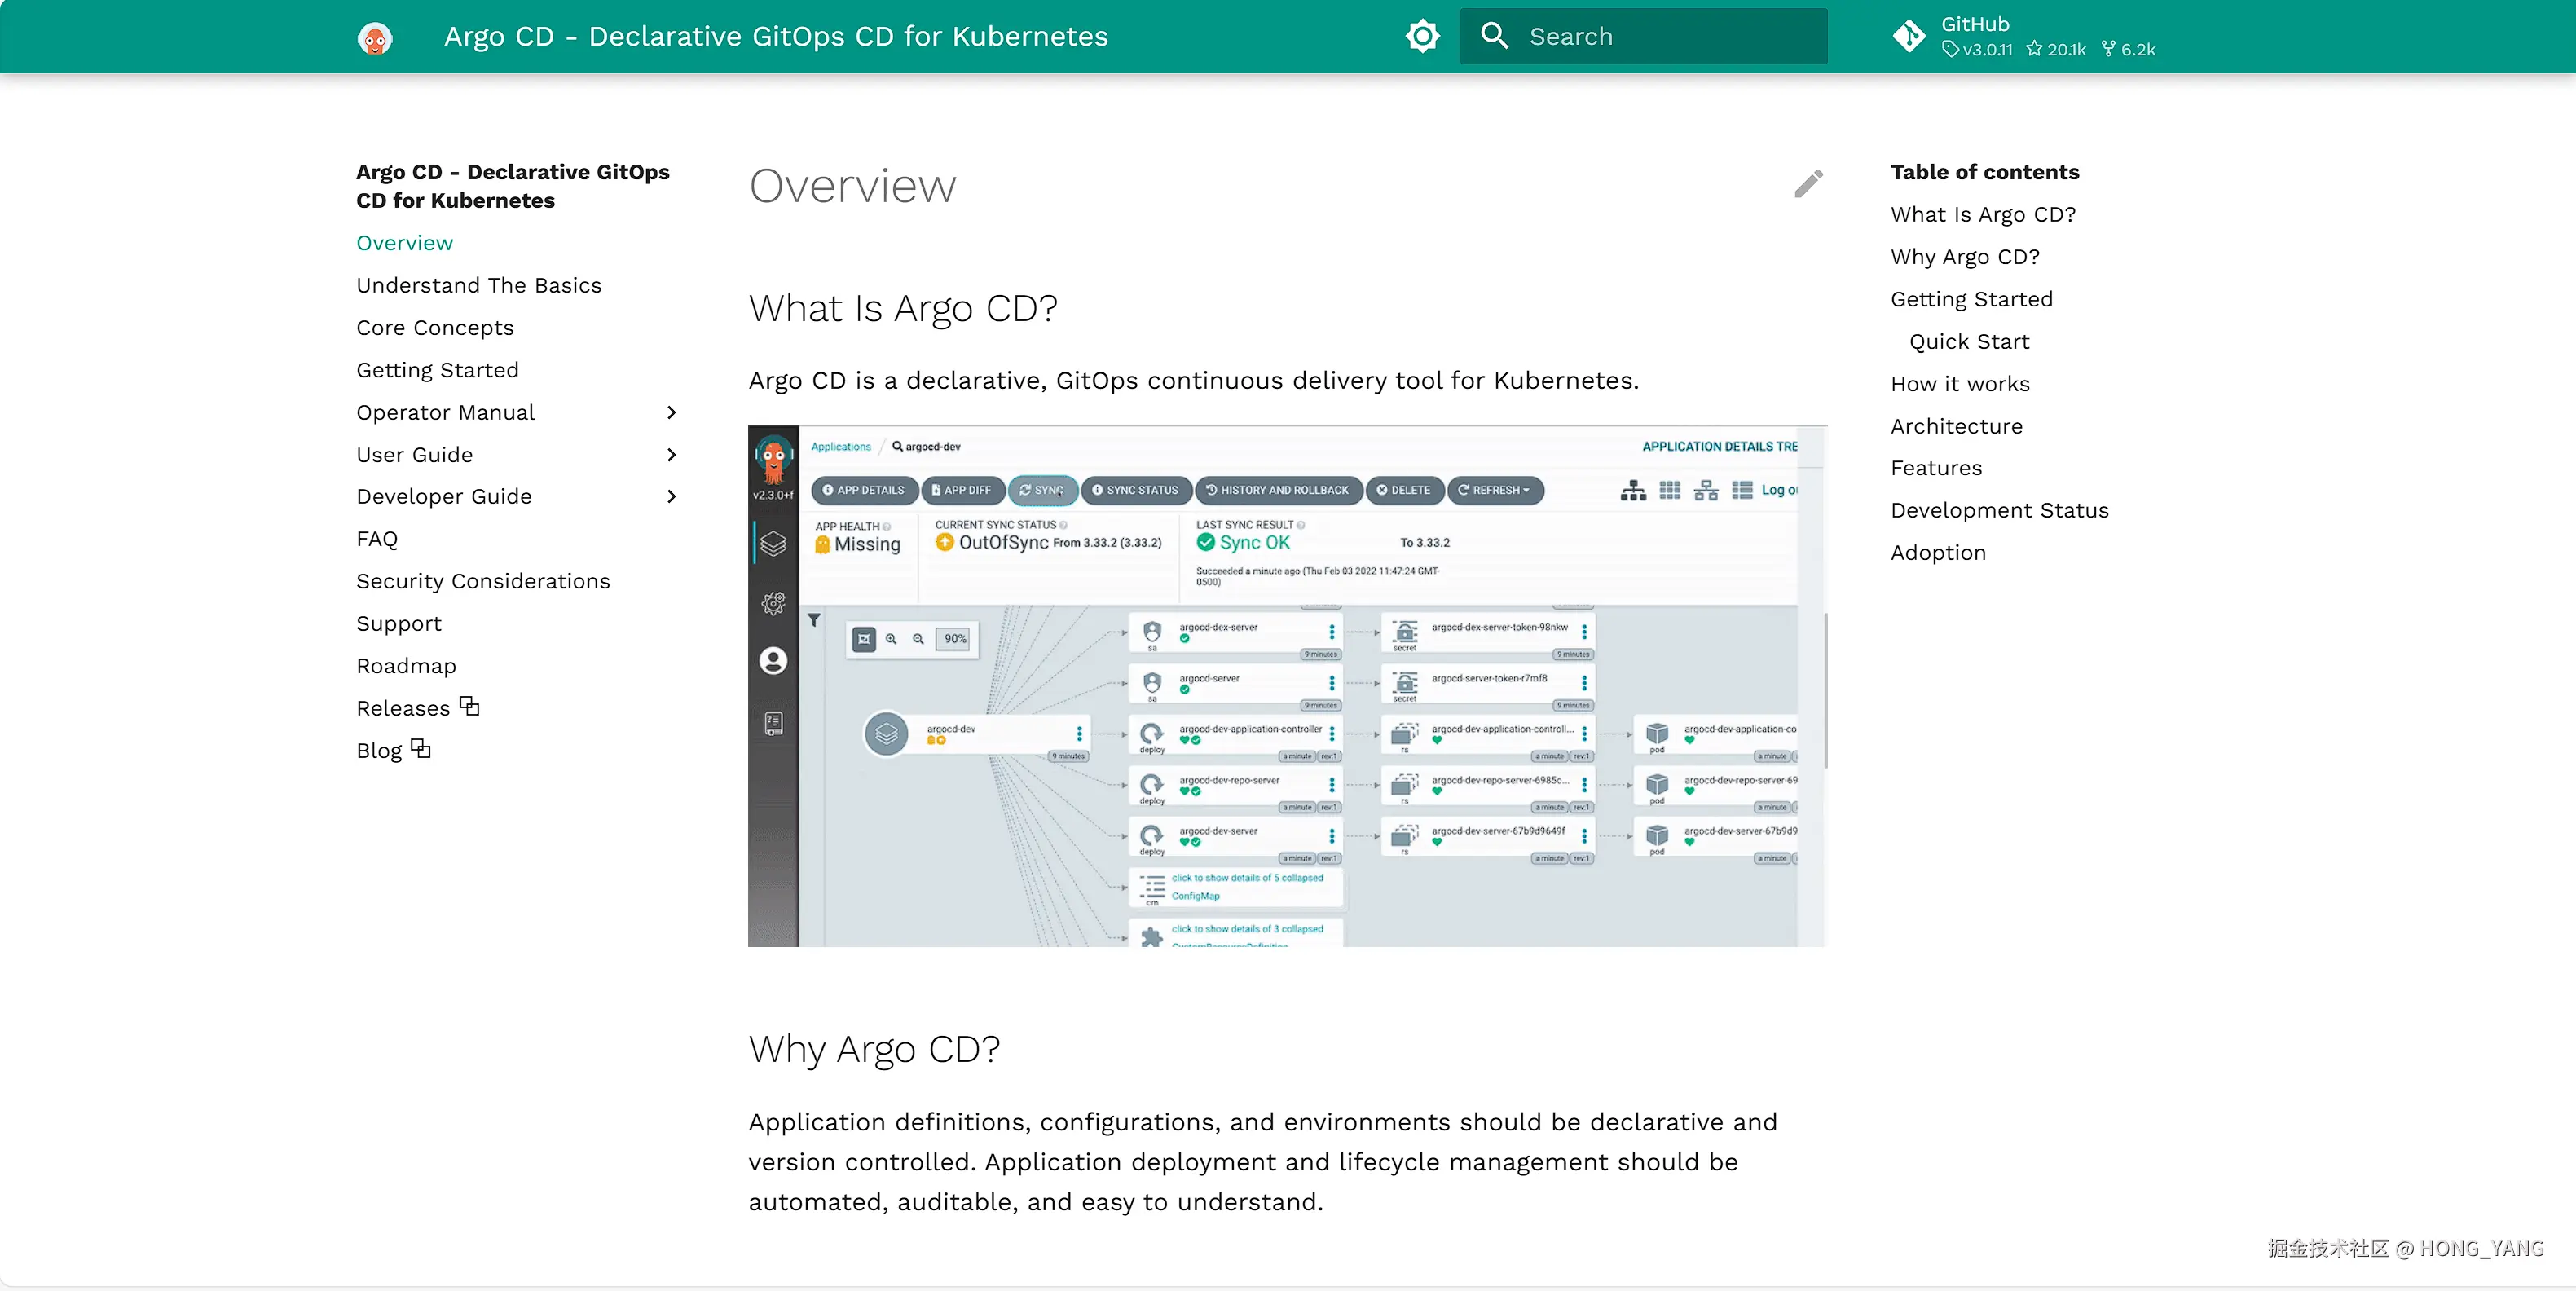The image size is (2576, 1291).
Task: Open Security Considerations page
Action: [483, 581]
